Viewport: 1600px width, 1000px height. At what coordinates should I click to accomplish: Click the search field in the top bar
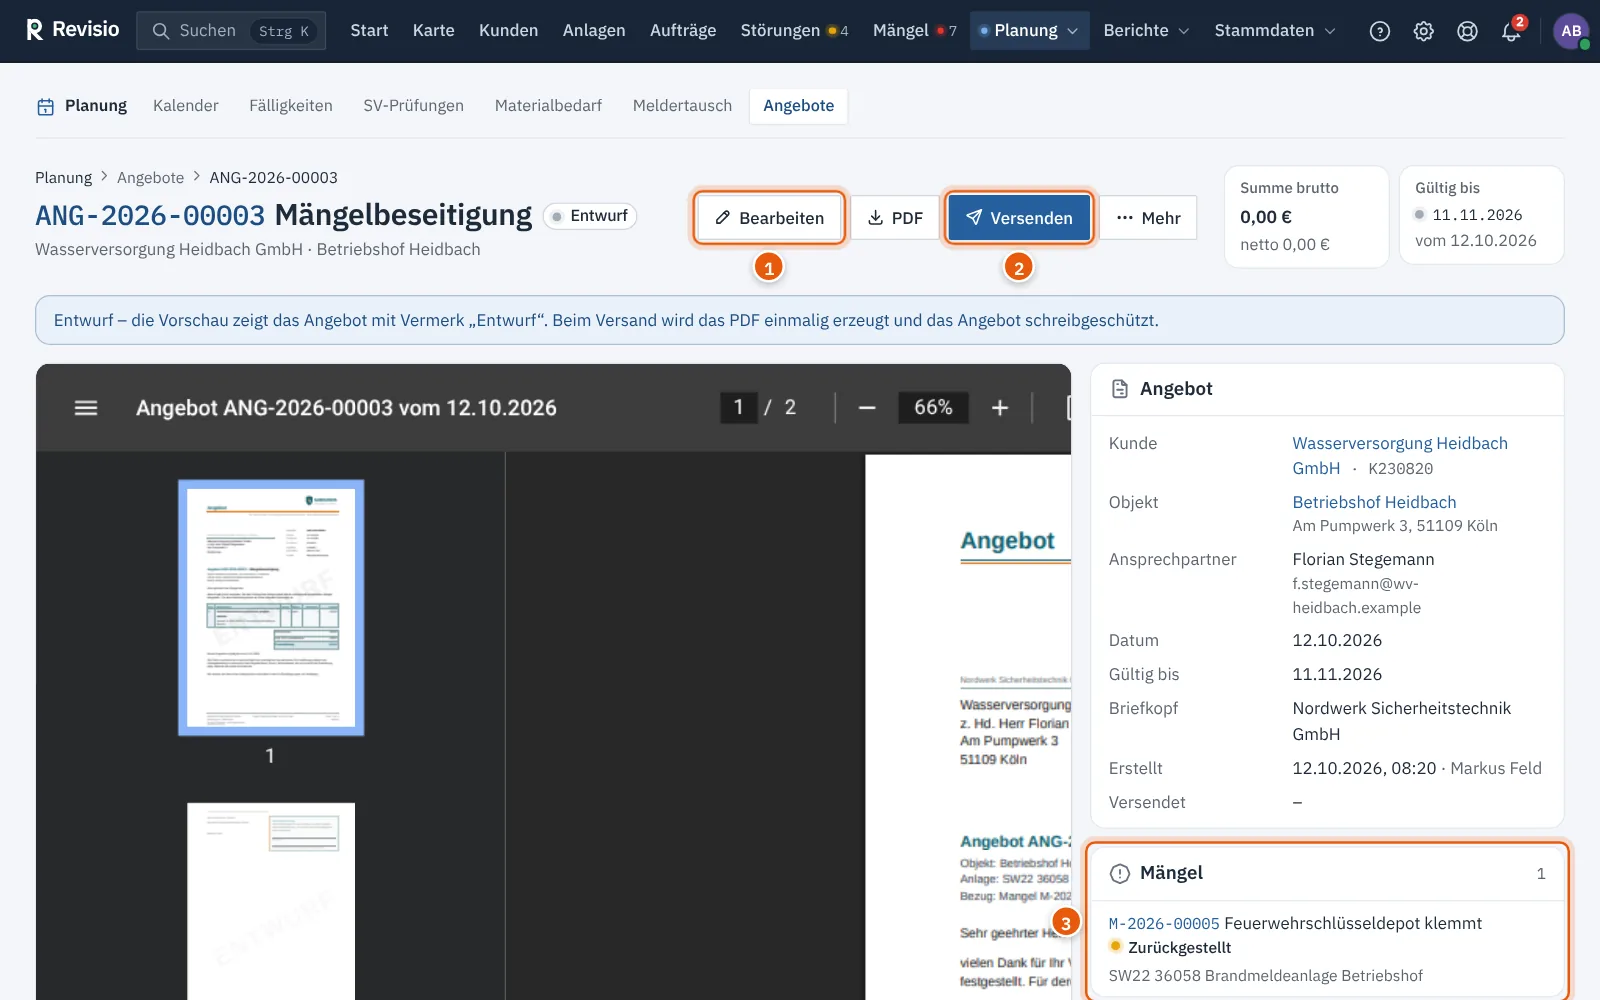click(231, 31)
